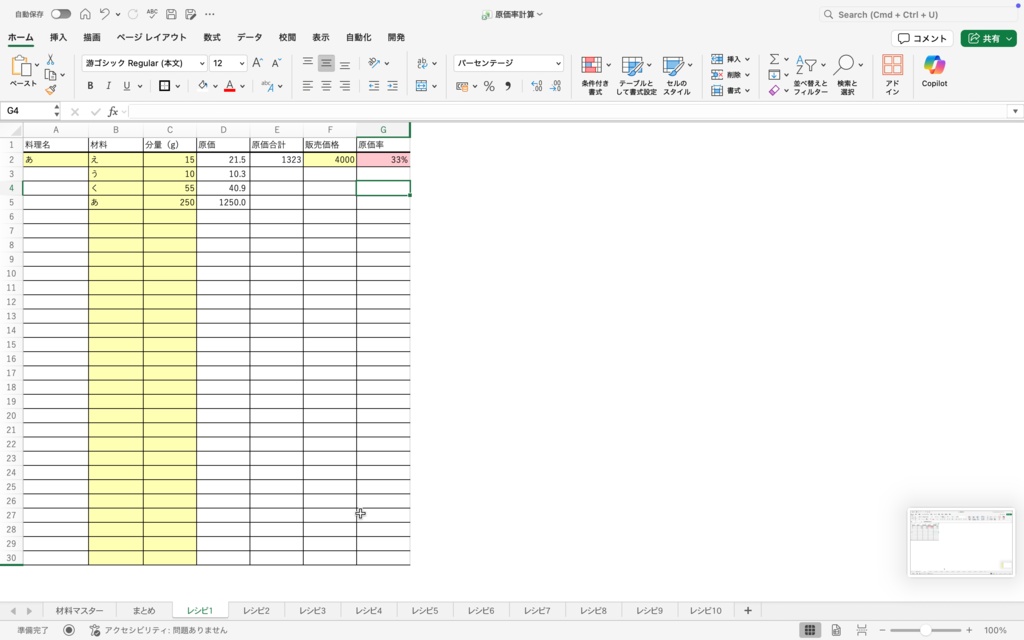The image size is (1024, 640).
Task: Click the Home icon in title bar
Action: click(x=85, y=14)
